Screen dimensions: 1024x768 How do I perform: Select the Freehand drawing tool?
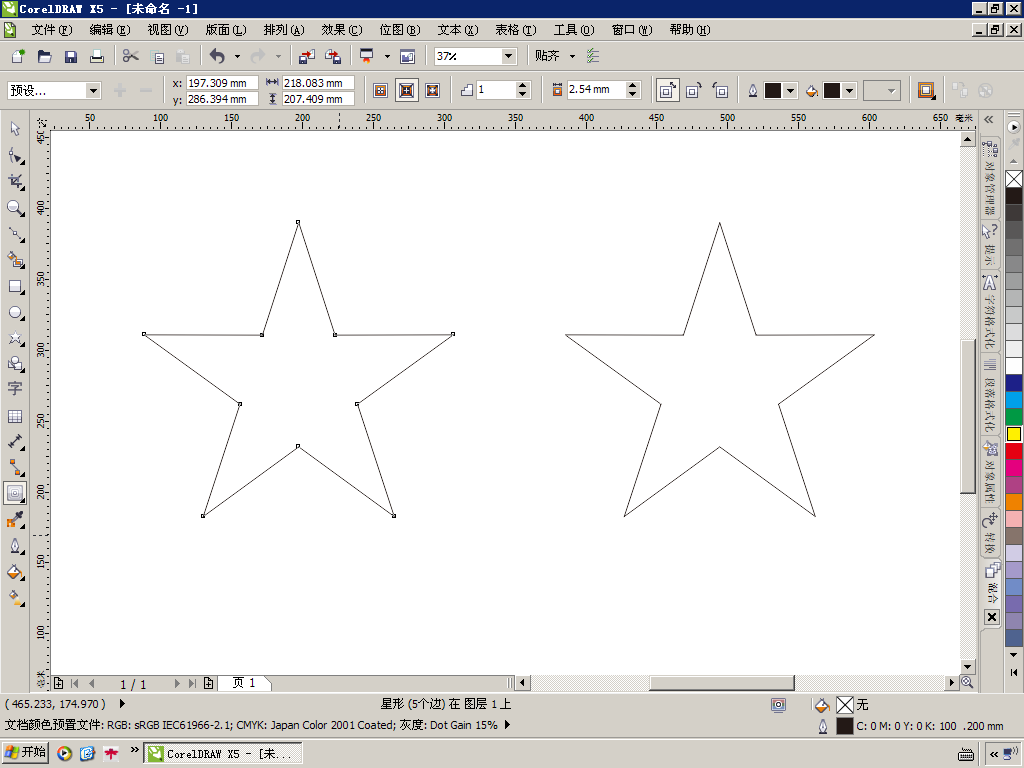(x=15, y=234)
